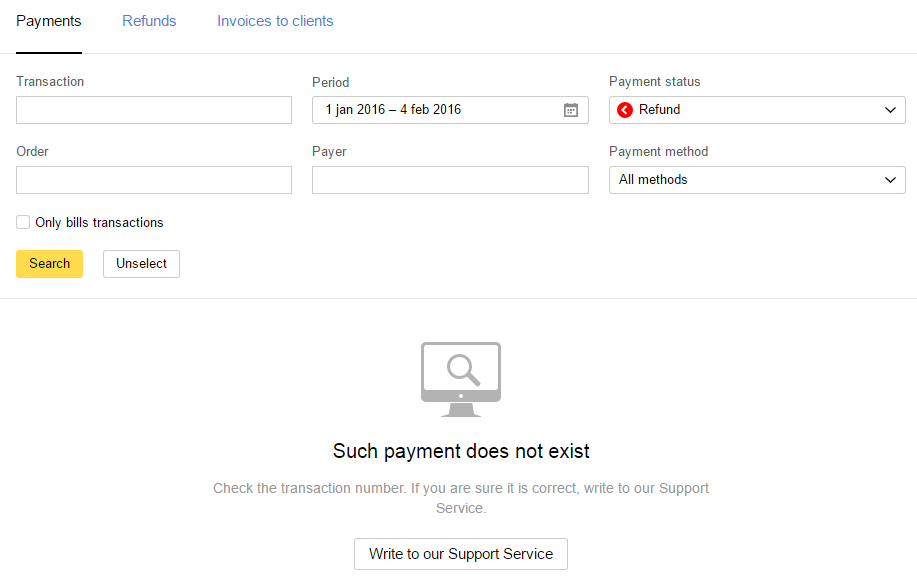Open the calendar icon in Period field

571,110
